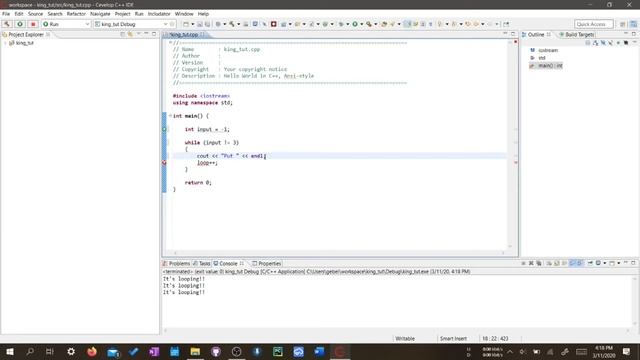Viewport: 640px width, 360px height.
Task: Open the Project Explorer view menu chevron
Action: pos(138,34)
